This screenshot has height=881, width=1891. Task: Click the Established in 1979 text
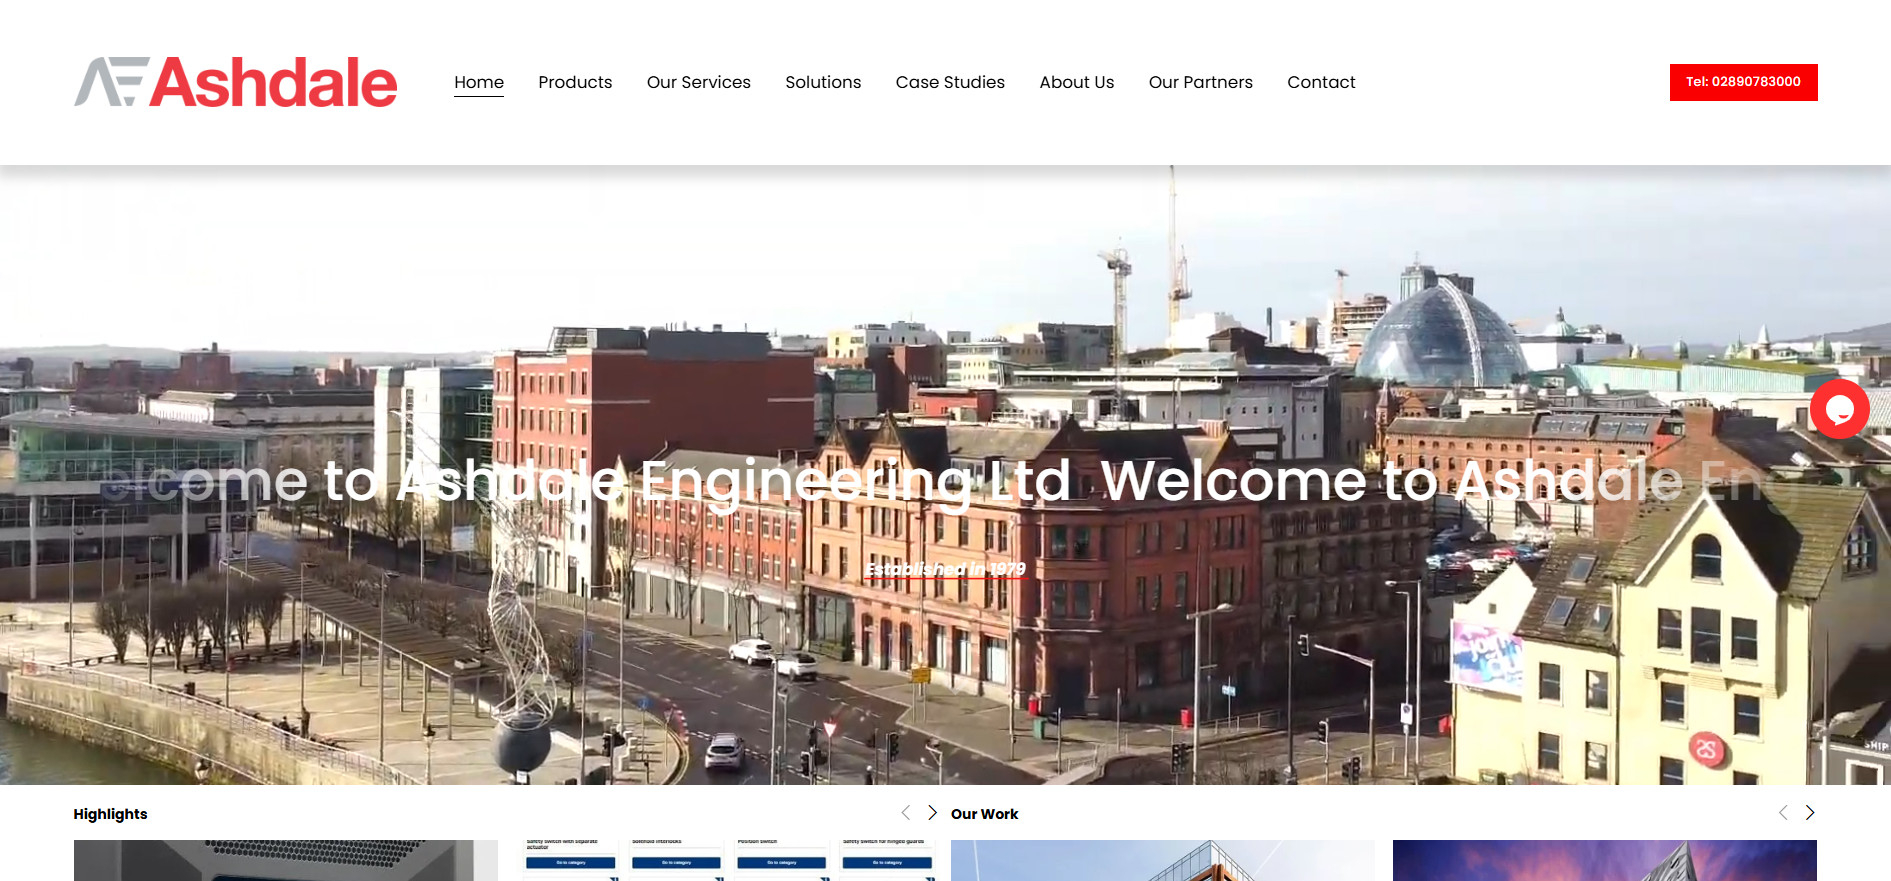[x=945, y=569]
